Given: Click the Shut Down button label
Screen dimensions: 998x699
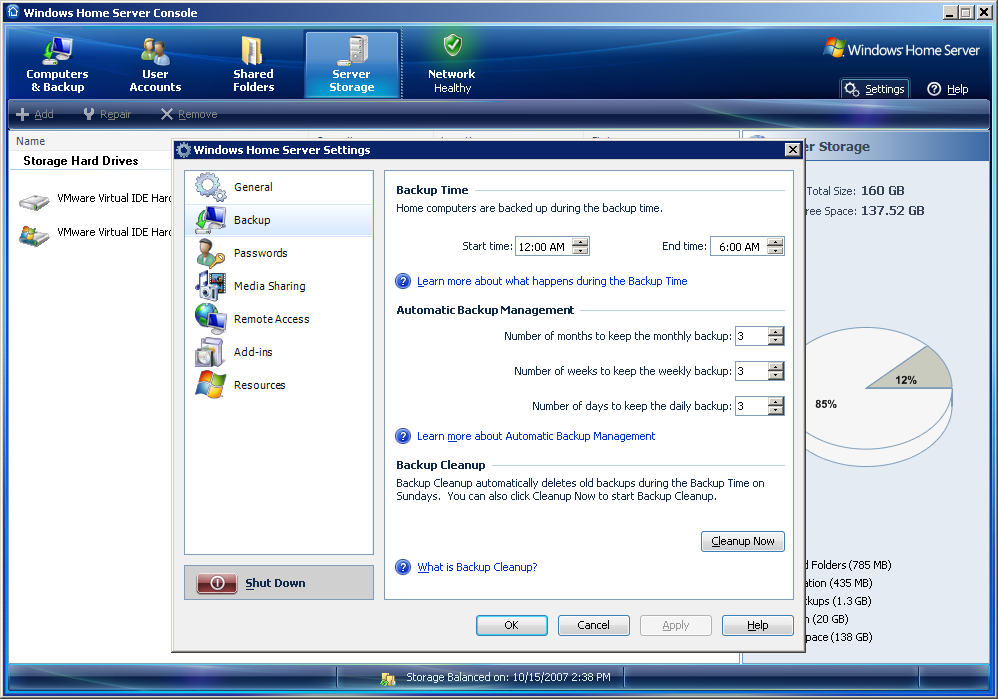Looking at the screenshot, I should [x=275, y=583].
